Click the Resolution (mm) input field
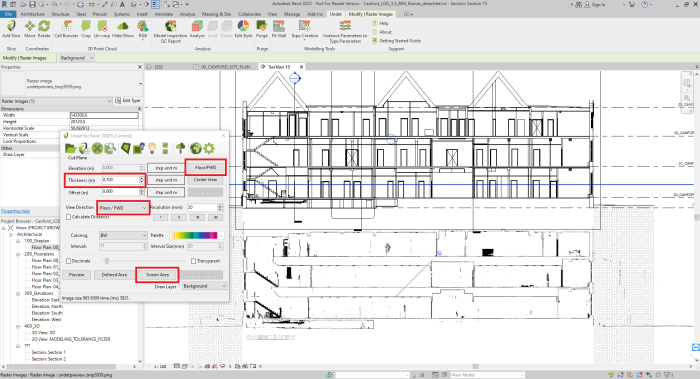Screen dimensions: 700x379 click(x=202, y=208)
